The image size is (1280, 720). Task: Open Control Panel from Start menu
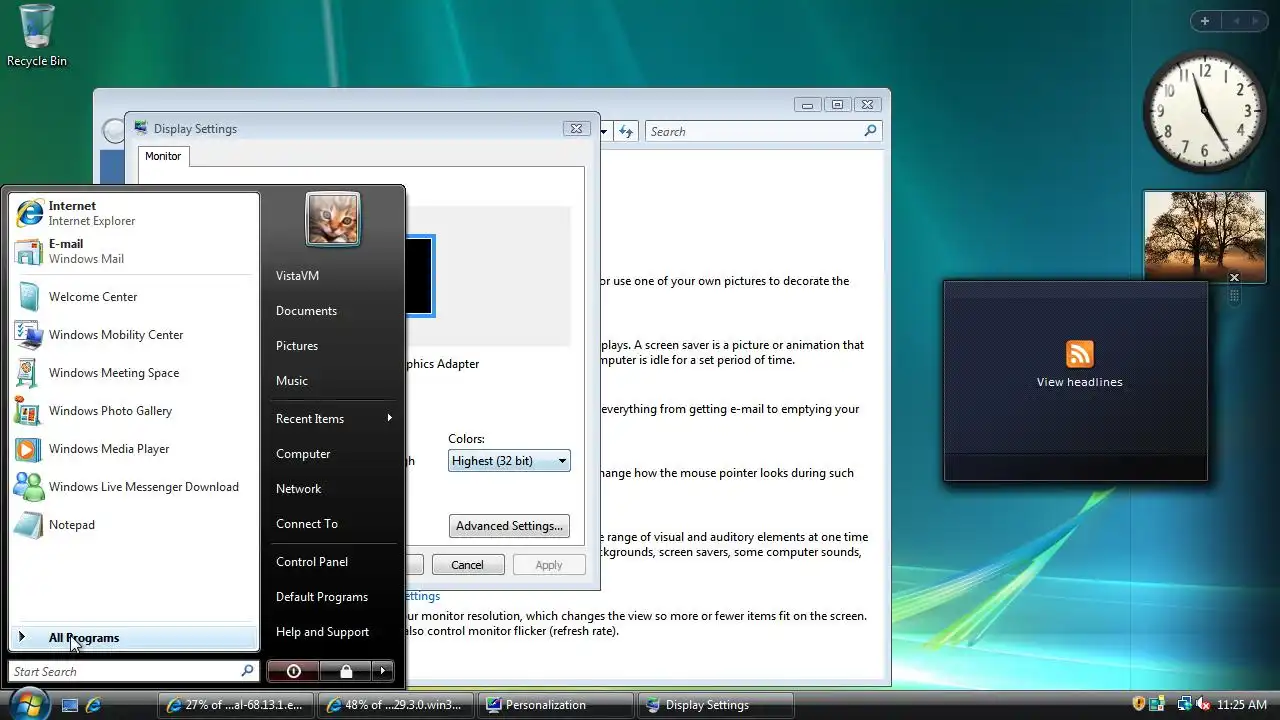312,562
